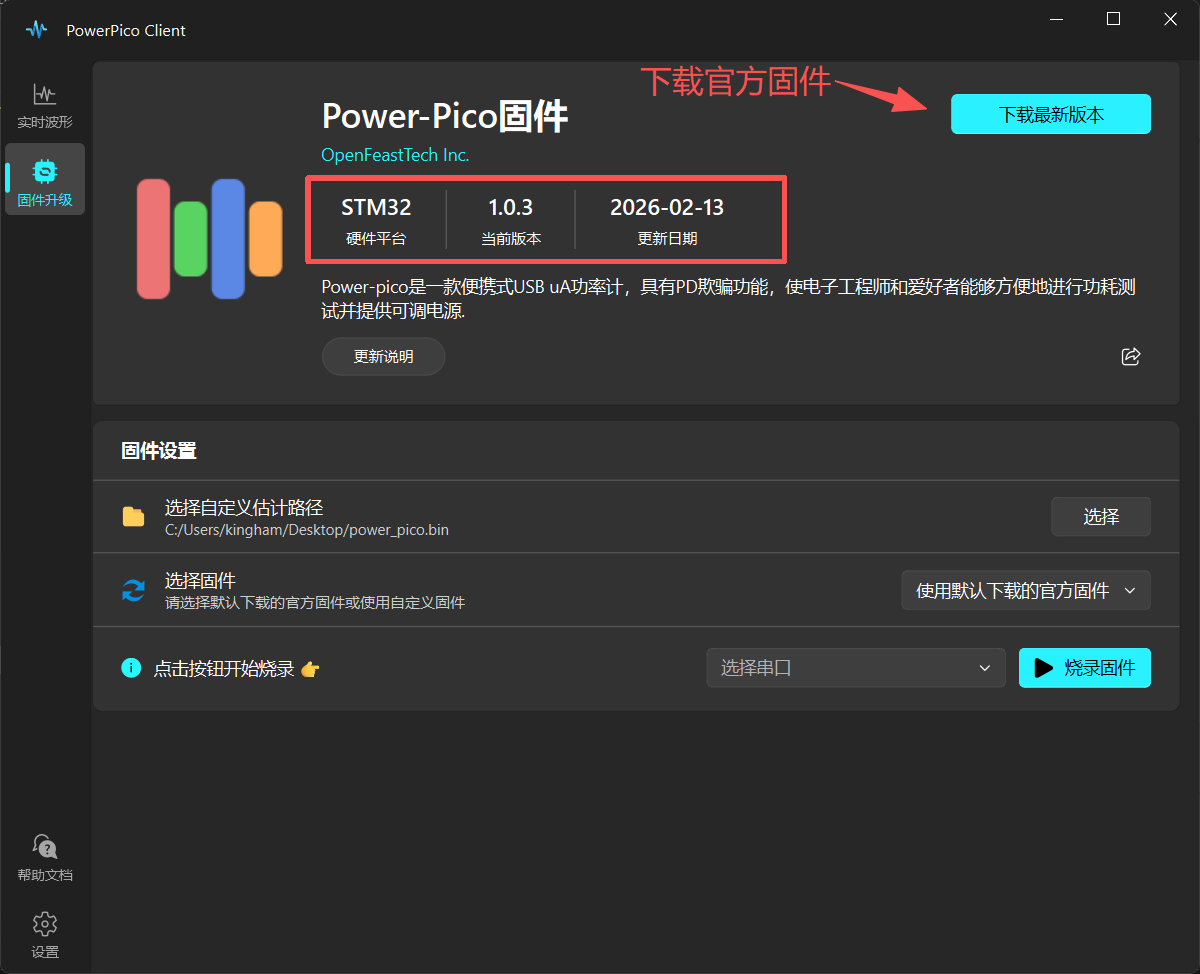Image resolution: width=1200 pixels, height=974 pixels.
Task: Maximize the PowerPico Client window
Action: (1113, 19)
